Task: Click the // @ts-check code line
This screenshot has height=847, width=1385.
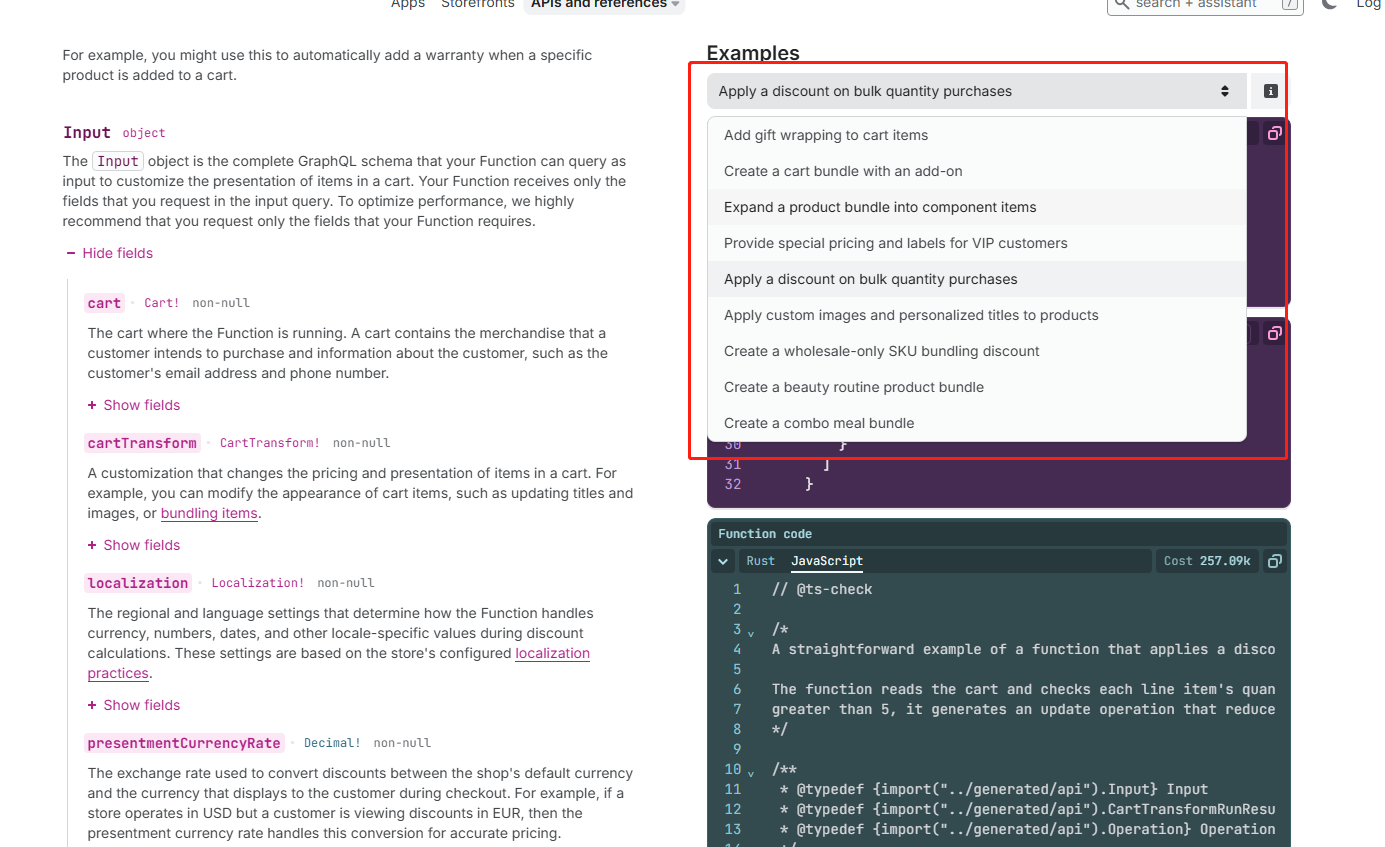Action: (822, 589)
